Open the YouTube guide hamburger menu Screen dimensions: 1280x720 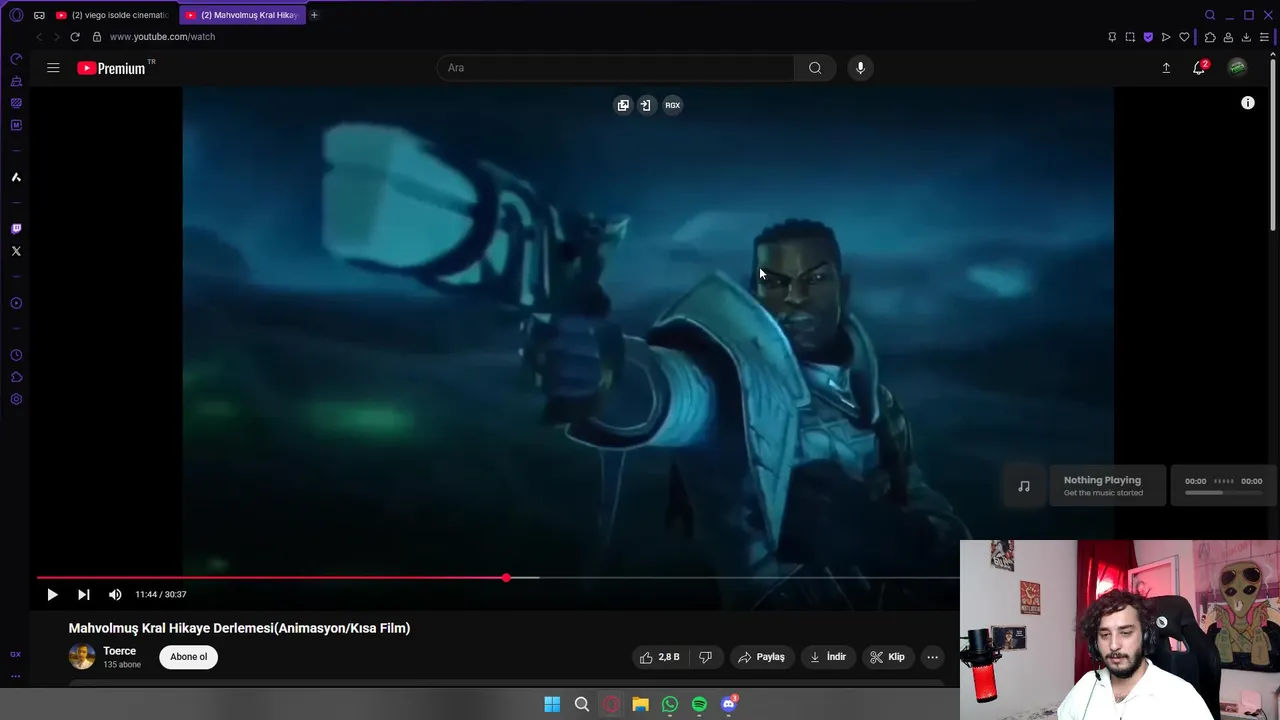[53, 68]
